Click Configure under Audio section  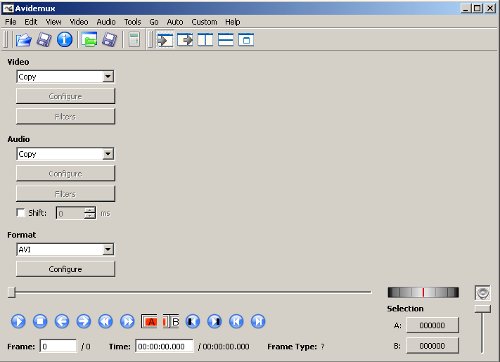[65, 174]
